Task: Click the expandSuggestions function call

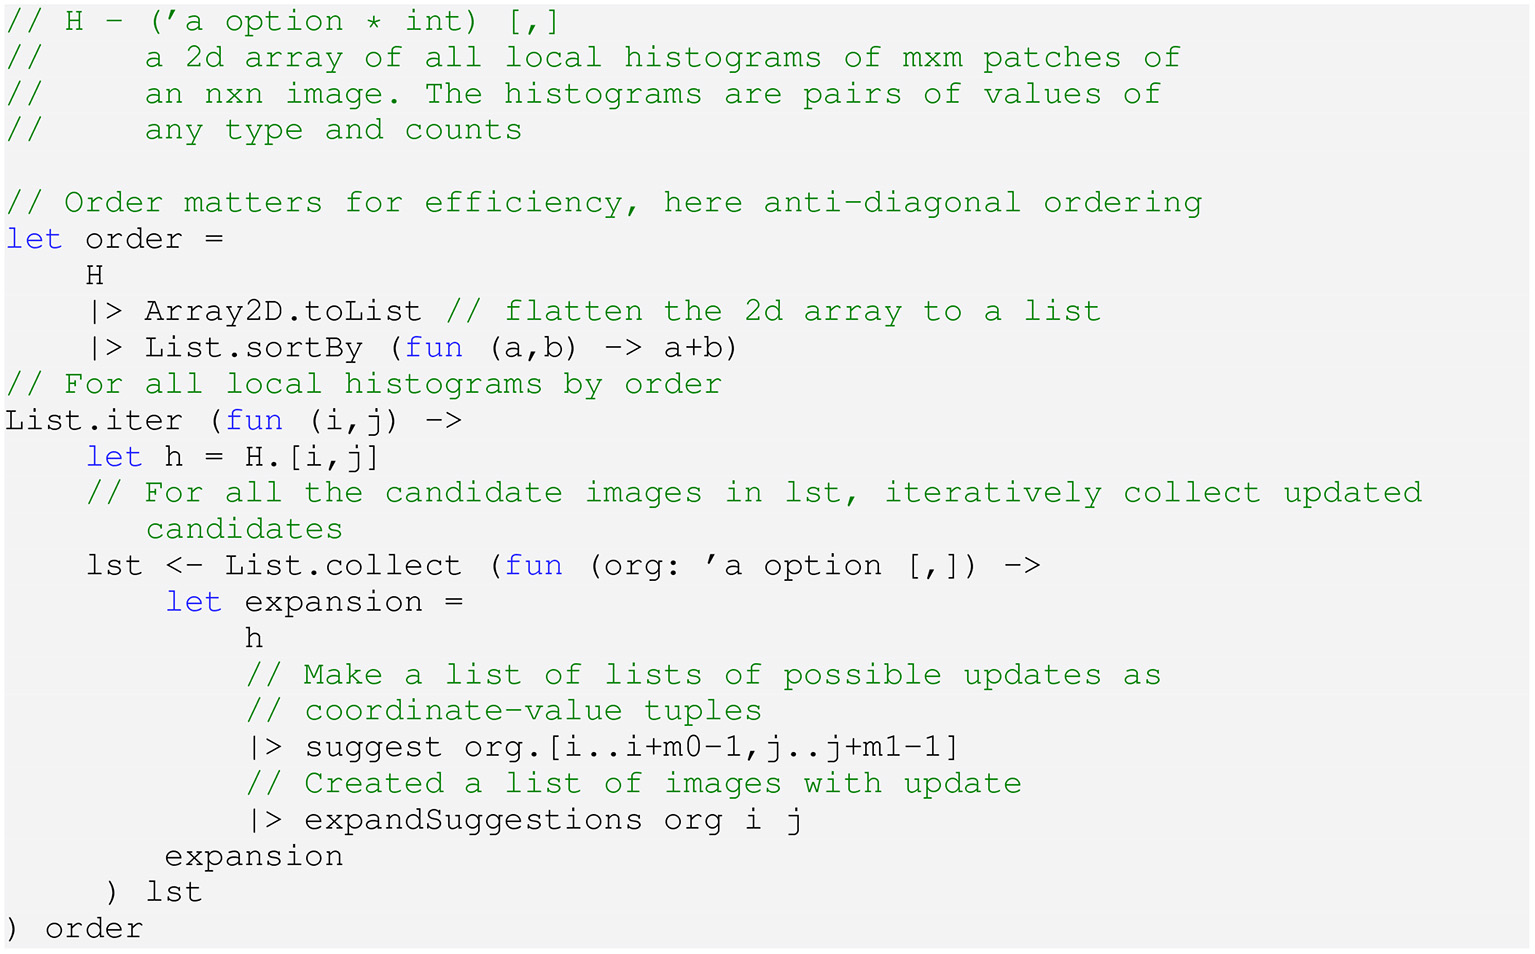Action: coord(473,820)
